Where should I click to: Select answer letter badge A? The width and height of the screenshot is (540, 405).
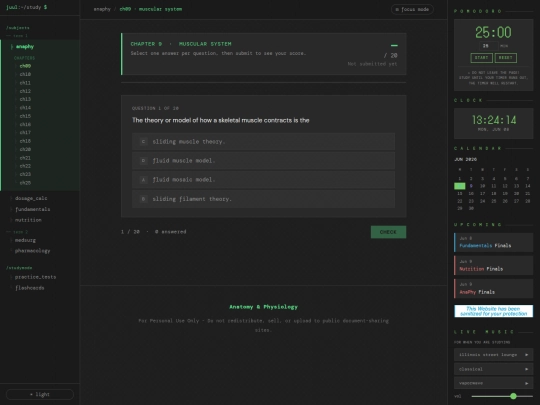(x=144, y=180)
